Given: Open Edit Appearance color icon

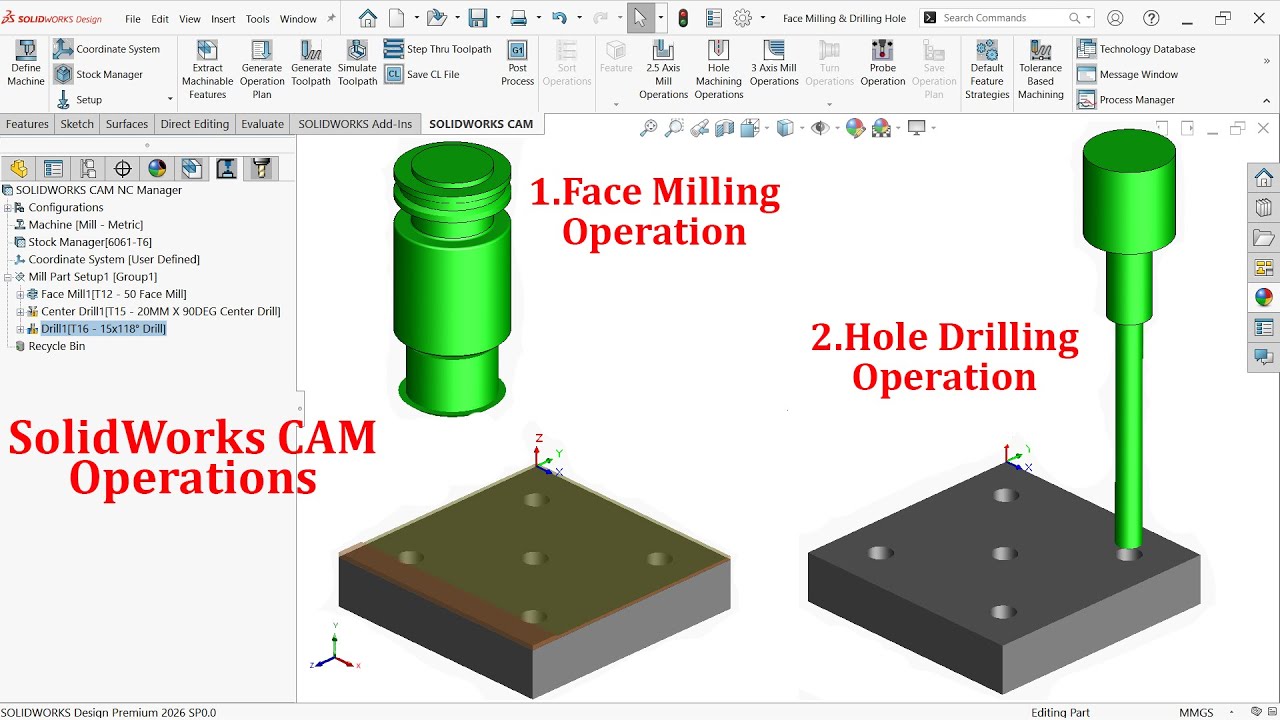Looking at the screenshot, I should click(855, 127).
